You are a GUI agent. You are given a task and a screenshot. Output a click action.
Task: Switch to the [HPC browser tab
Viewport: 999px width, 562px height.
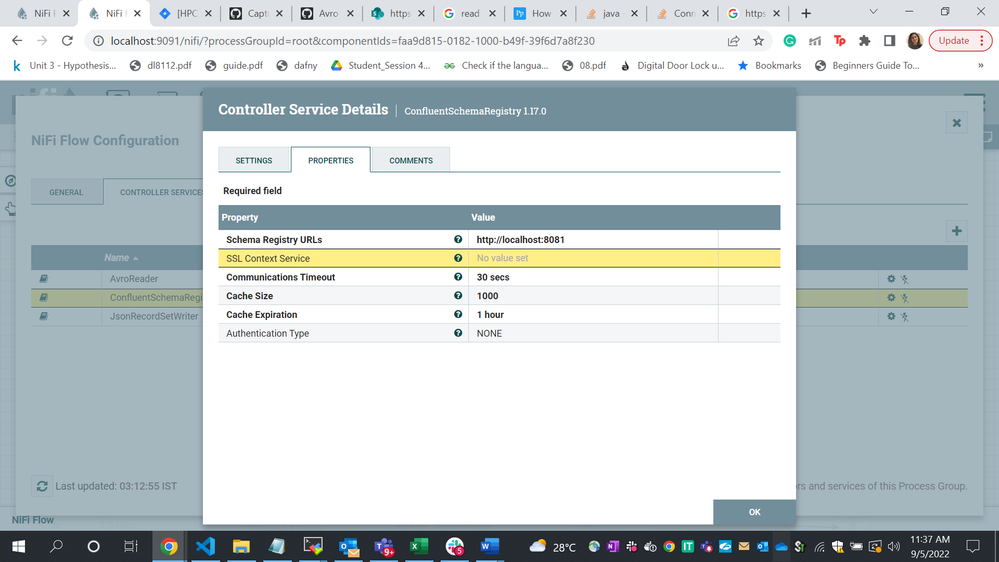[185, 13]
